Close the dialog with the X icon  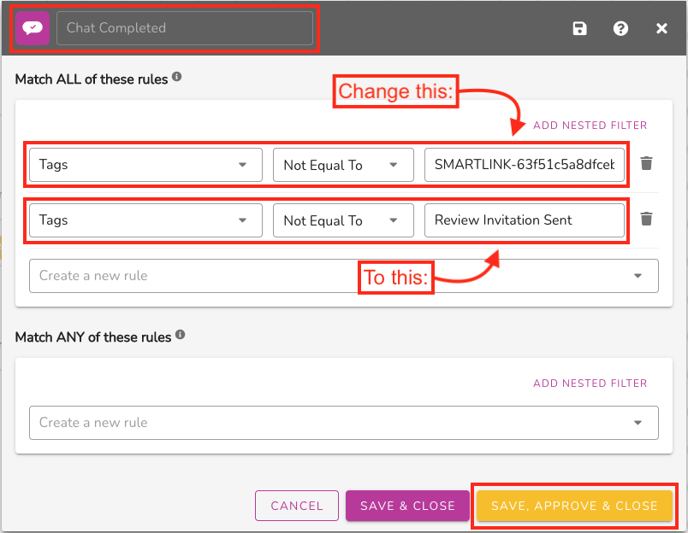click(x=661, y=29)
